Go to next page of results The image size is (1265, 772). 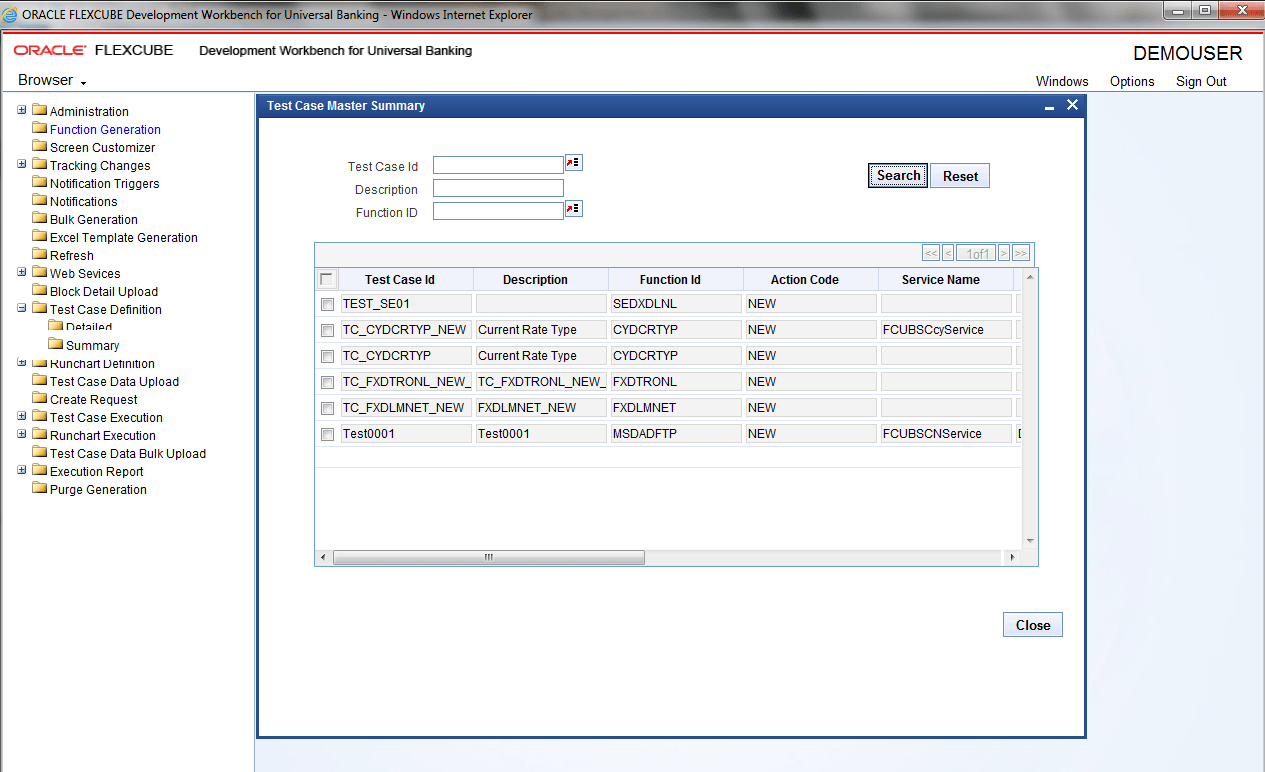tap(1004, 254)
